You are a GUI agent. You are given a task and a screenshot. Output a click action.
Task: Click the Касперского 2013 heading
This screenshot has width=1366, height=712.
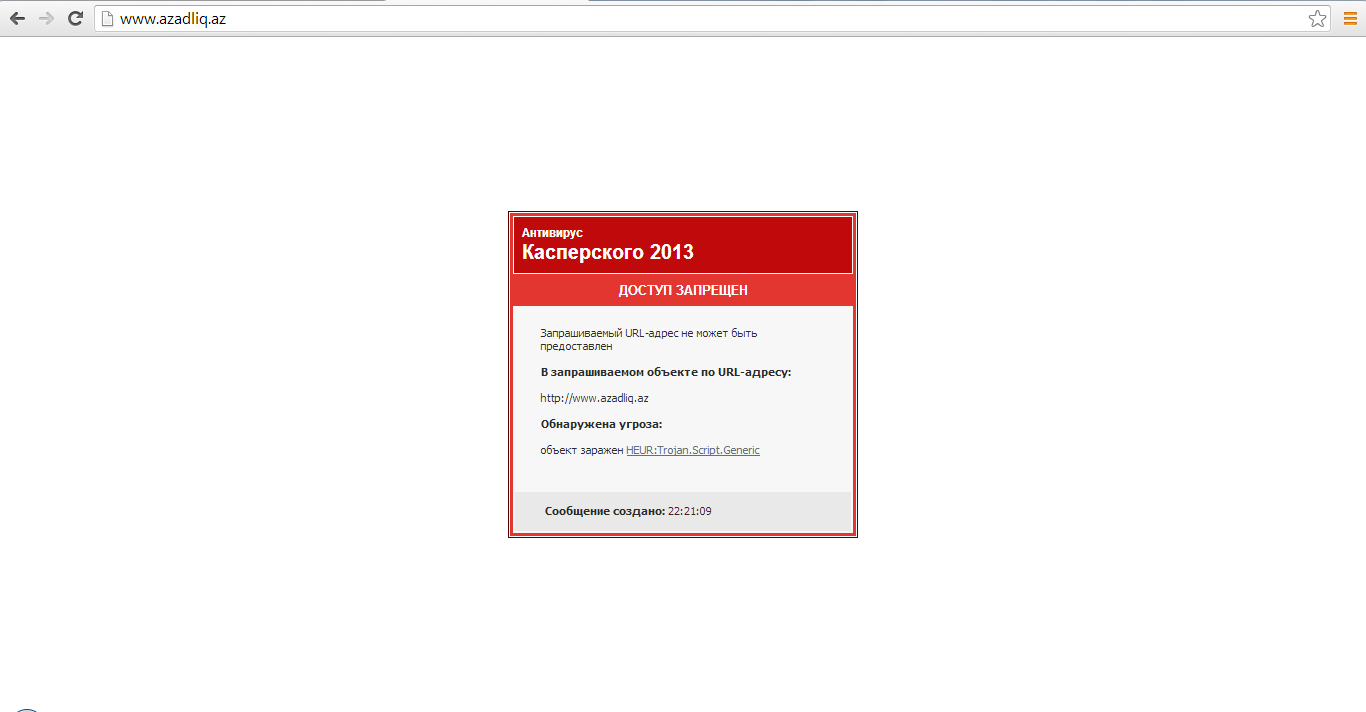tap(607, 253)
